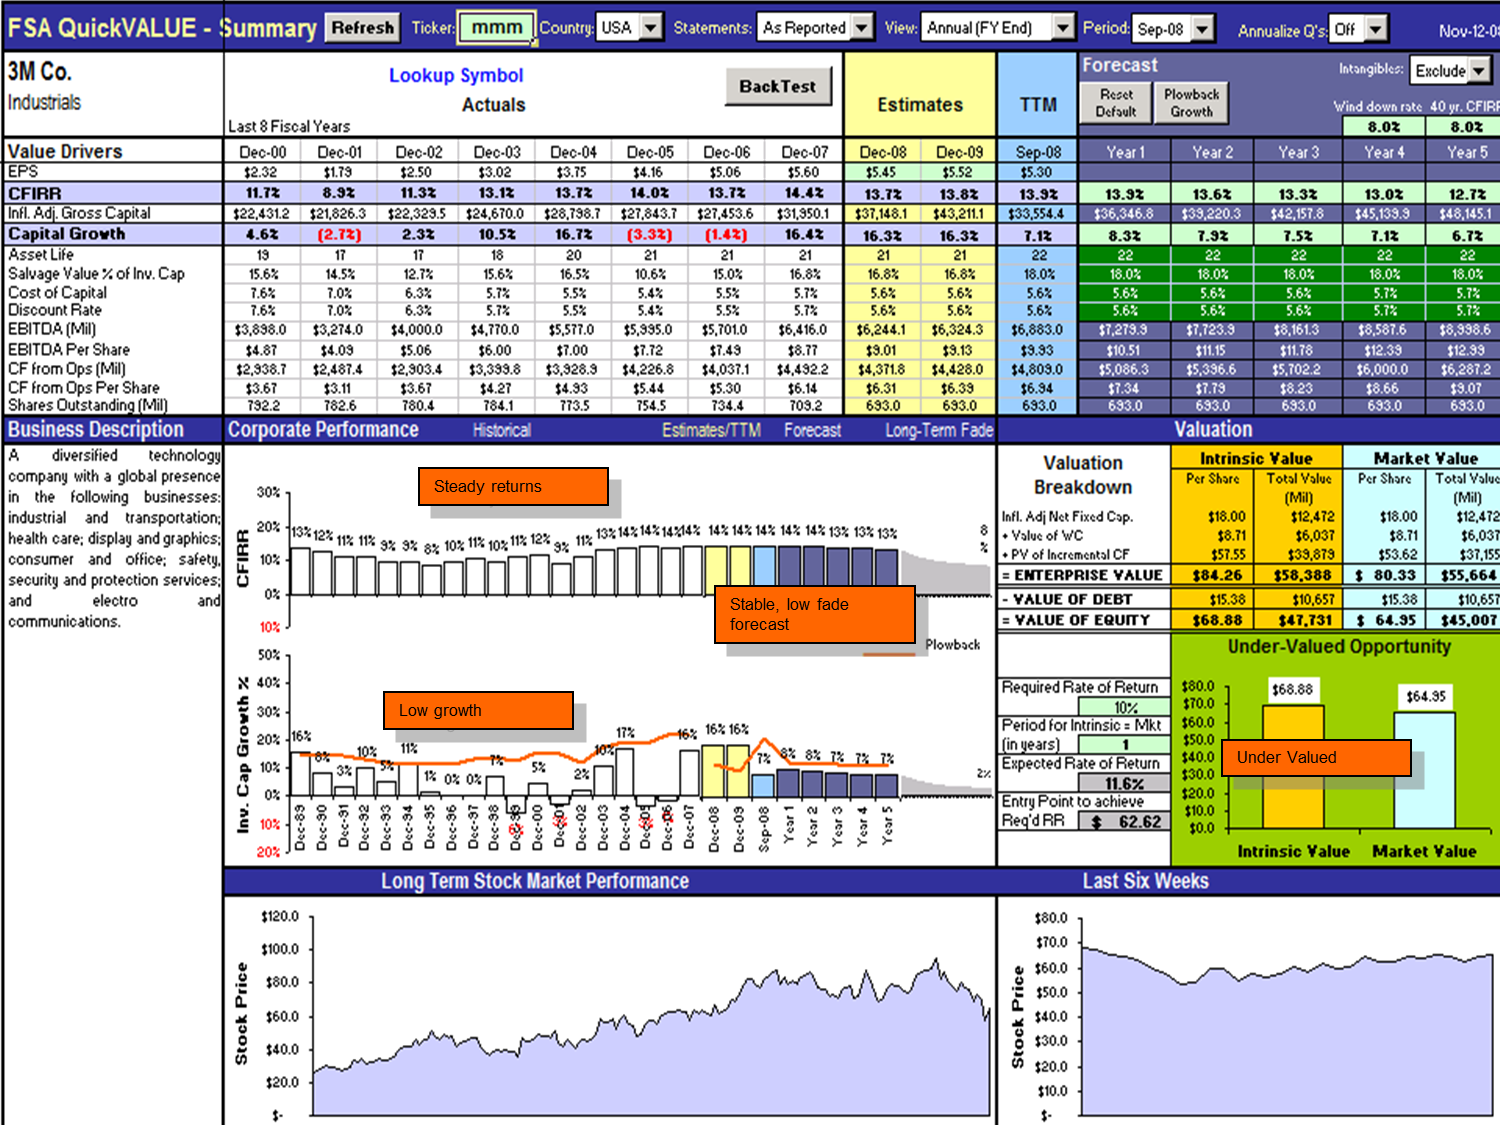This screenshot has width=1500, height=1125.
Task: Select the Enterprise Value $58,388 intrinsic total
Action: point(1300,575)
